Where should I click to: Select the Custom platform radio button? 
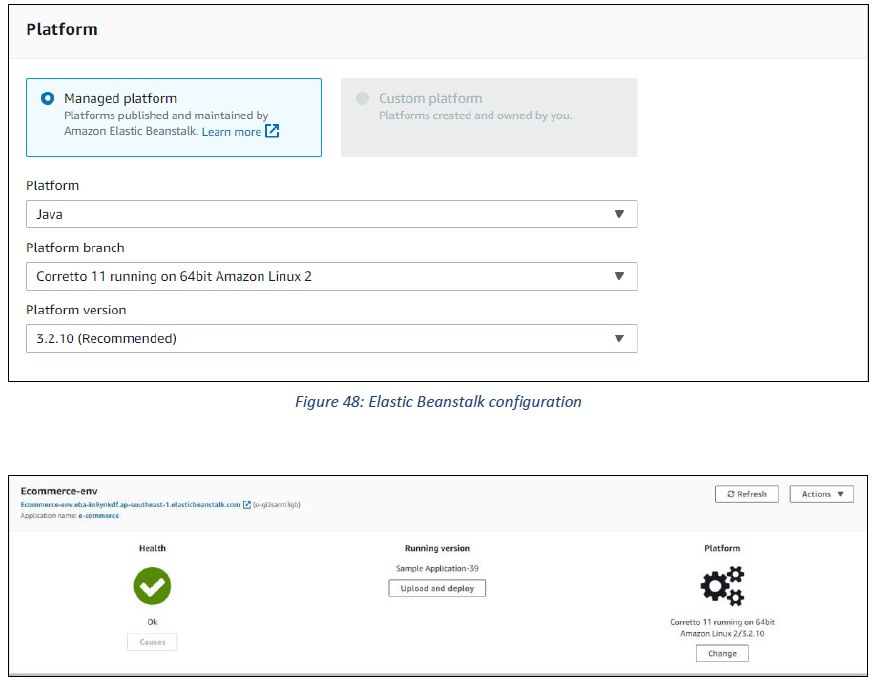[x=363, y=99]
